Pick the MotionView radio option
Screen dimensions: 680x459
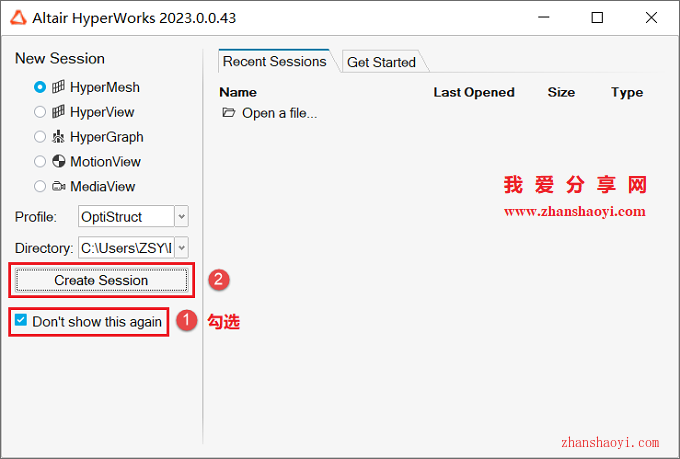(x=39, y=161)
